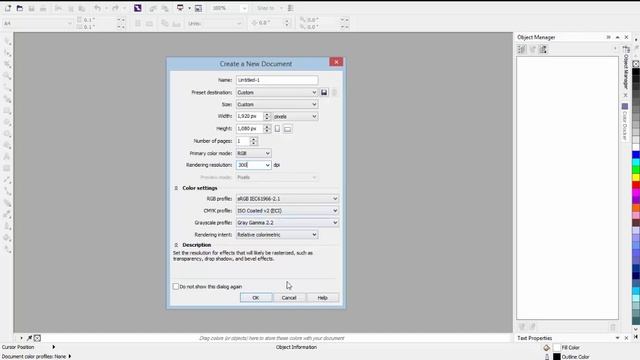
Task: Pick the black swatch in color palette
Action: click(x=636, y=72)
